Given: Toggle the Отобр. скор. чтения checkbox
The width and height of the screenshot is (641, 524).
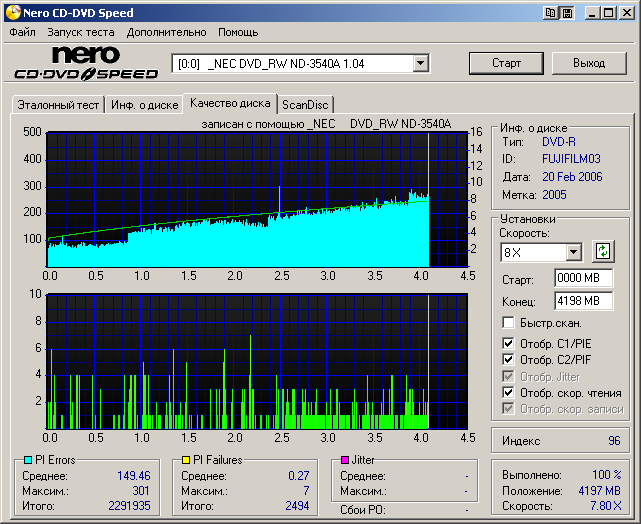Looking at the screenshot, I should pyautogui.click(x=509, y=393).
